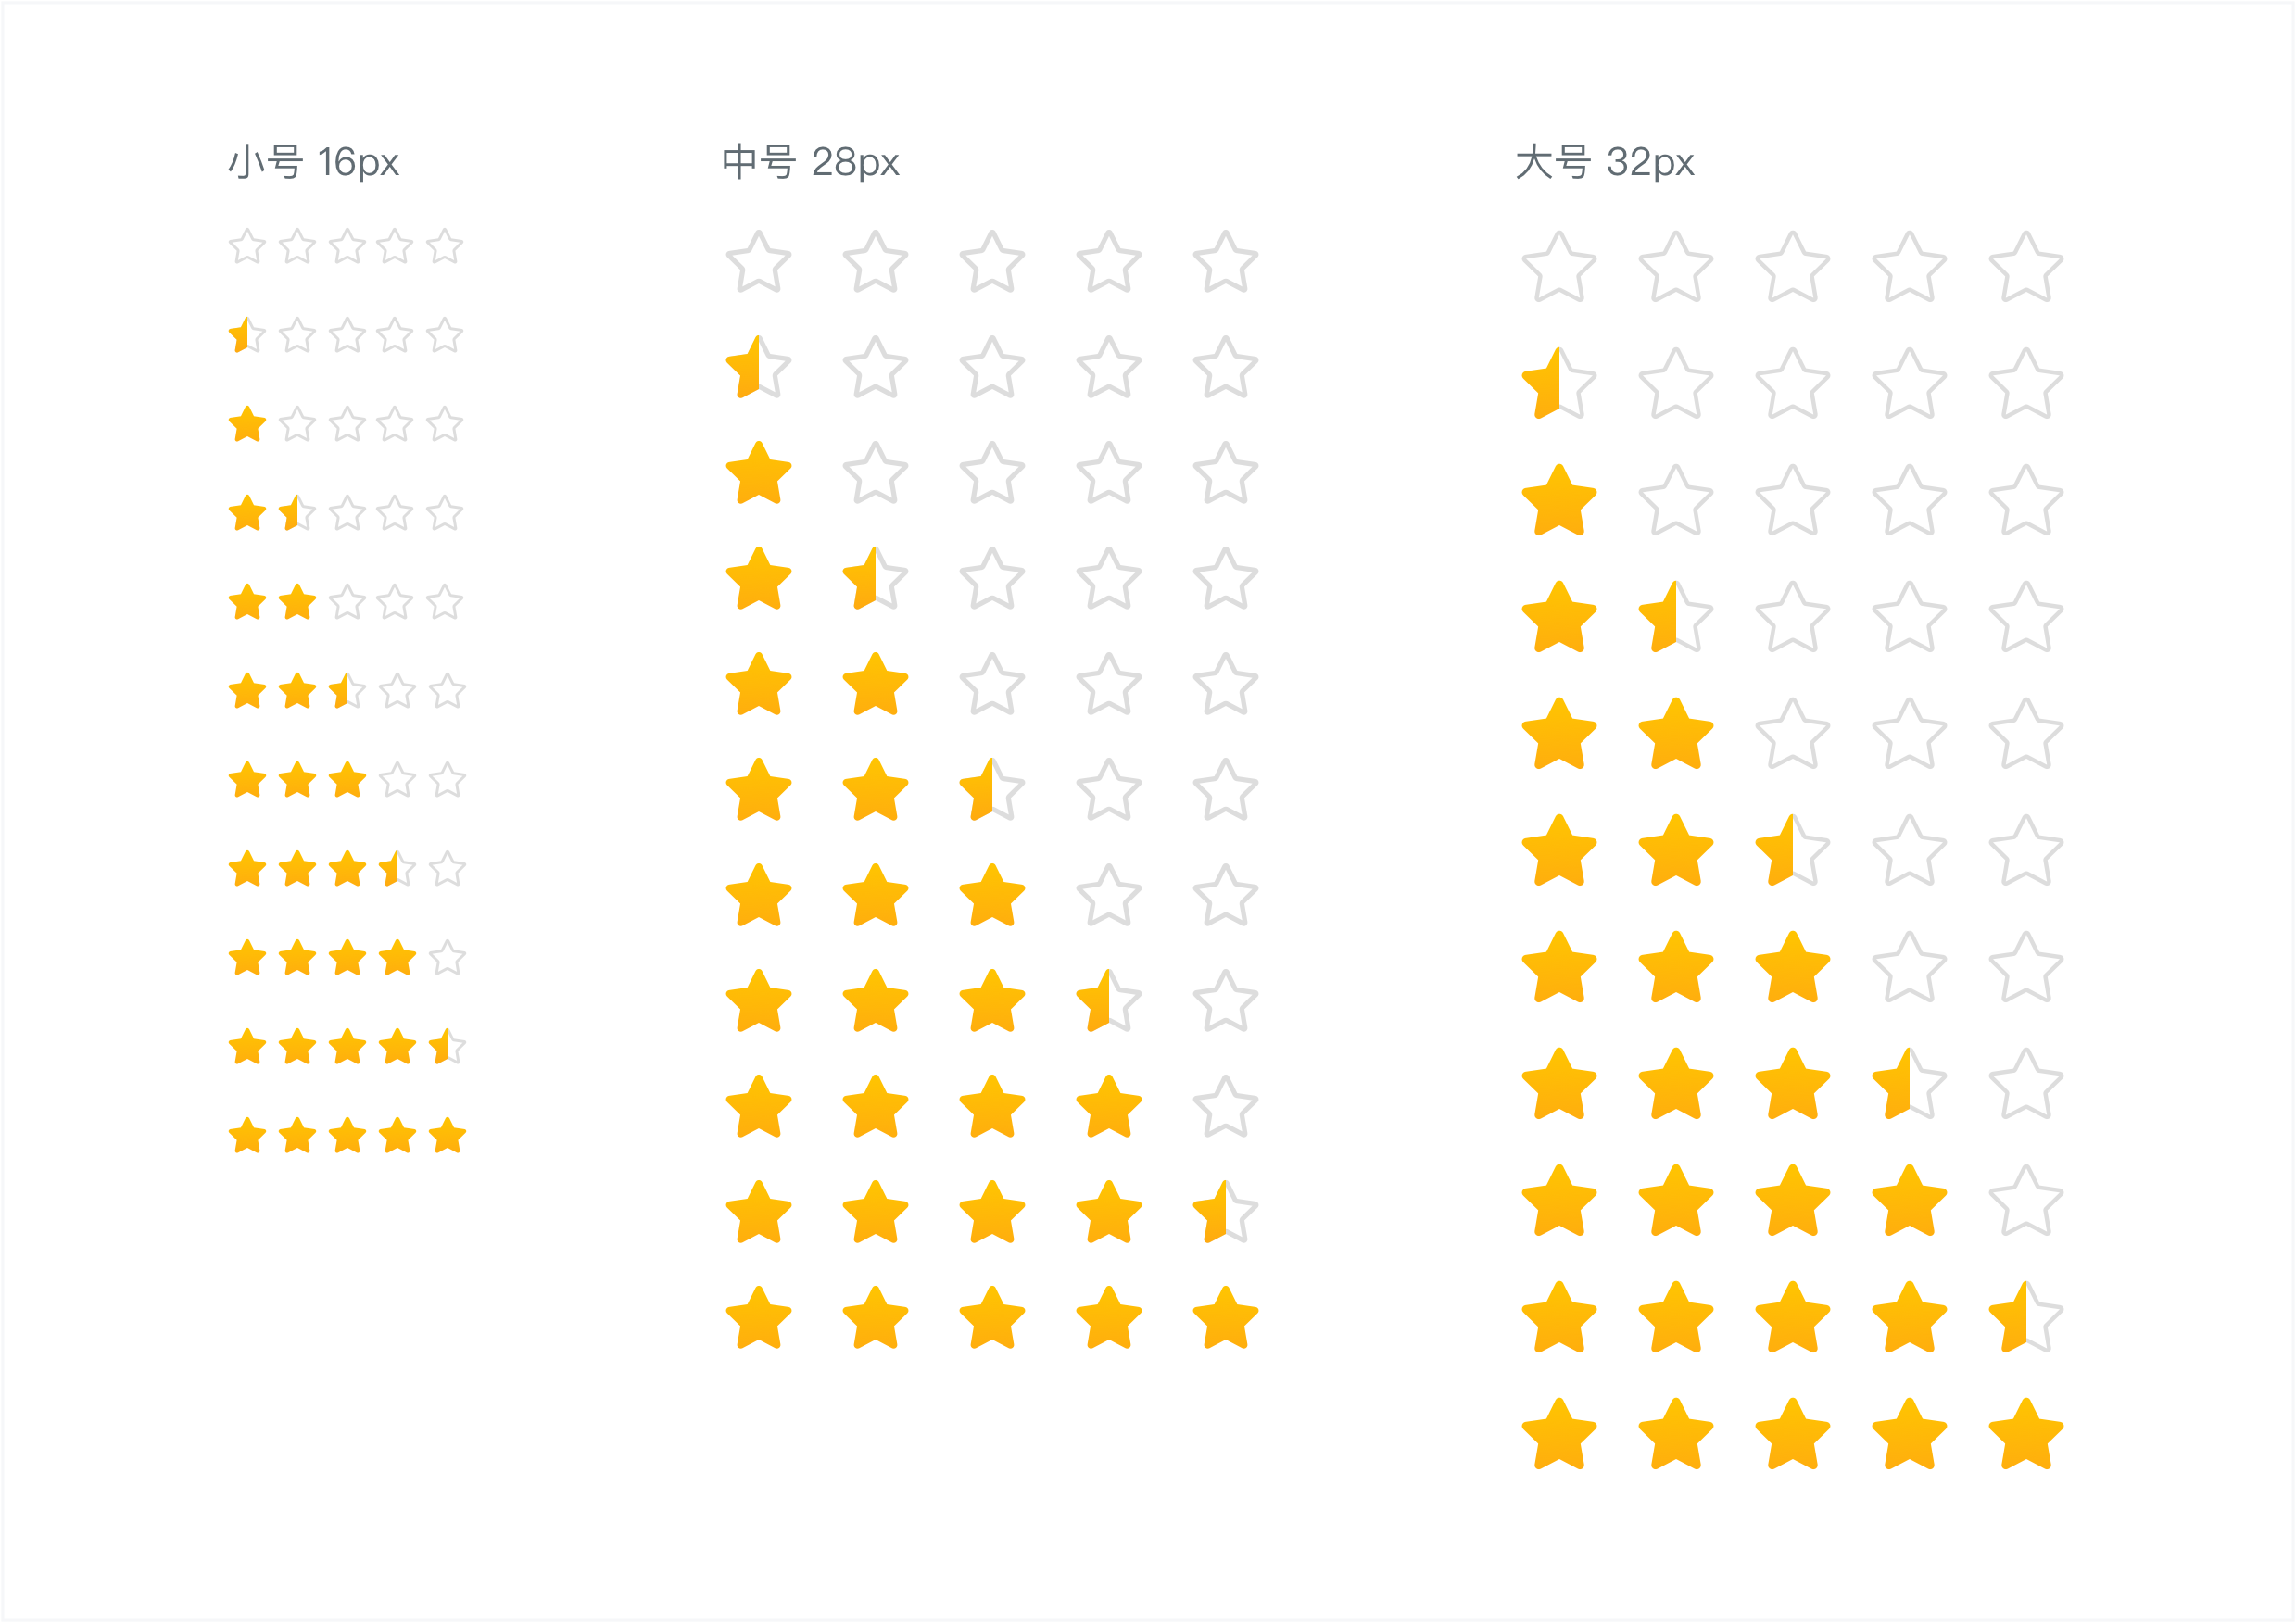Select the half star in large 3.5-star row

[x=1910, y=1084]
